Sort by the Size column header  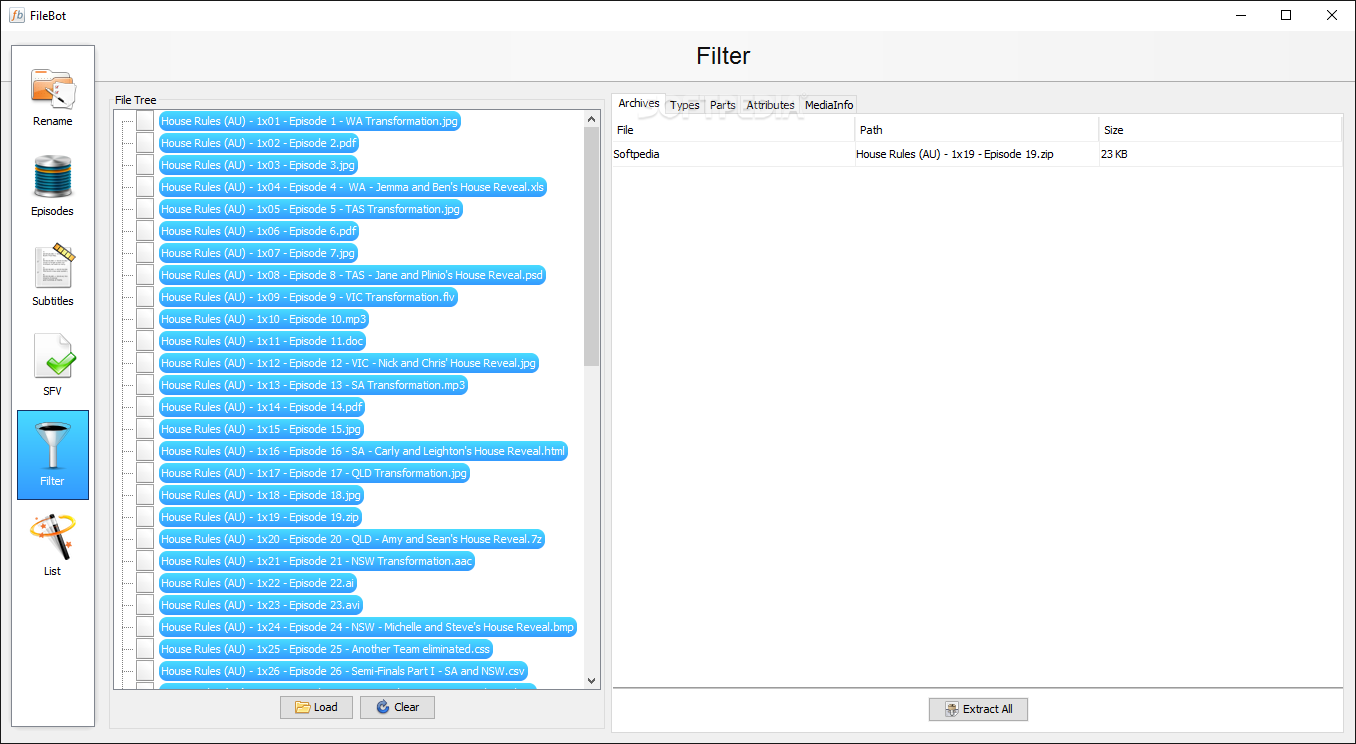(x=1221, y=130)
